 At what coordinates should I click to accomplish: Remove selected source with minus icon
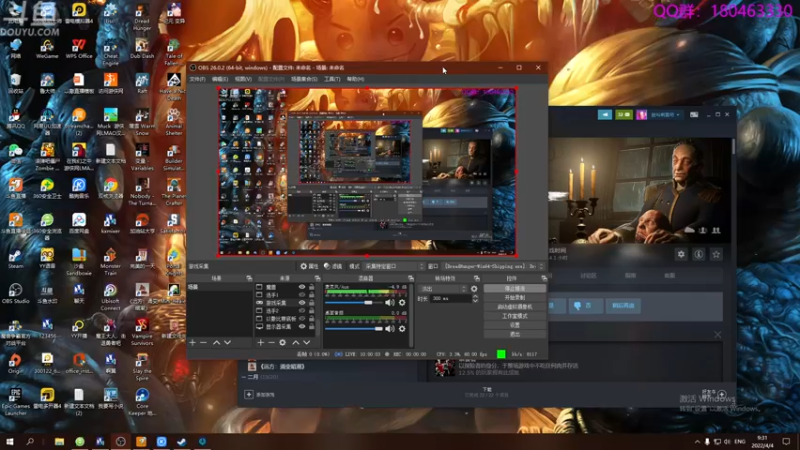[x=271, y=343]
